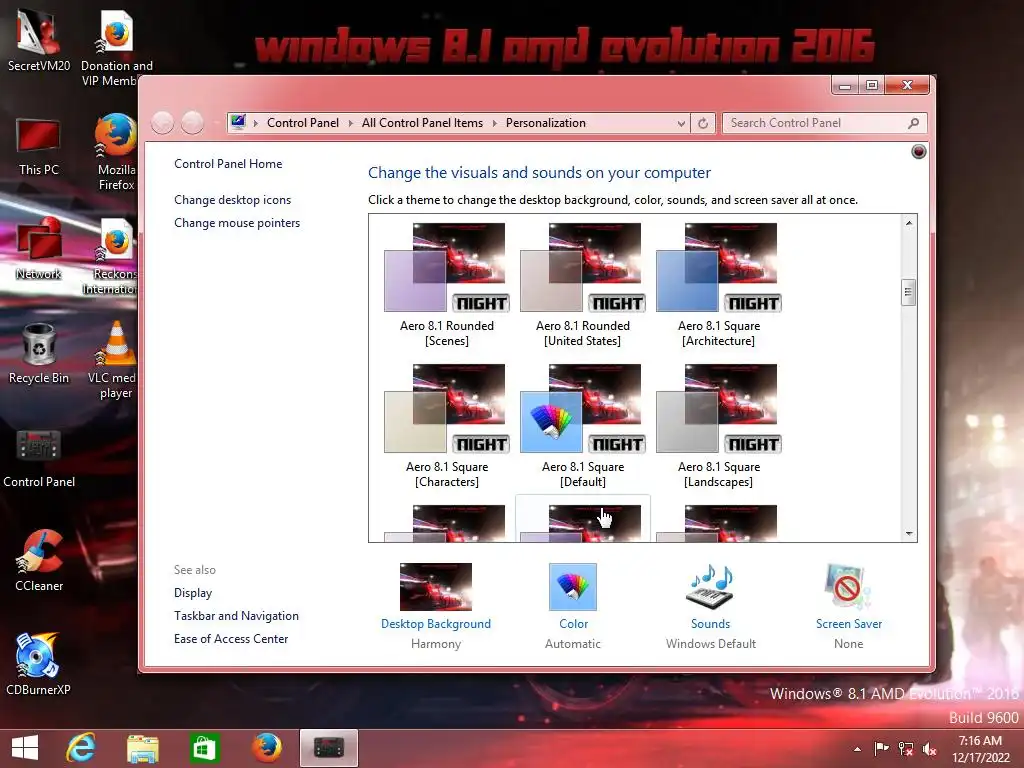The width and height of the screenshot is (1024, 768).
Task: Select the Control Panel desktop icon
Action: [x=39, y=458]
